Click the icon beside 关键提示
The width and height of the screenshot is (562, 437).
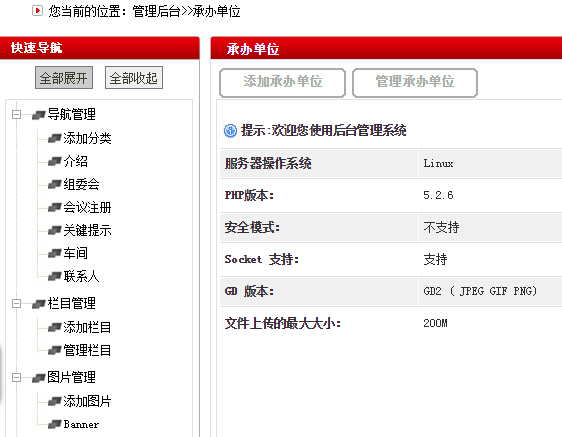54,231
